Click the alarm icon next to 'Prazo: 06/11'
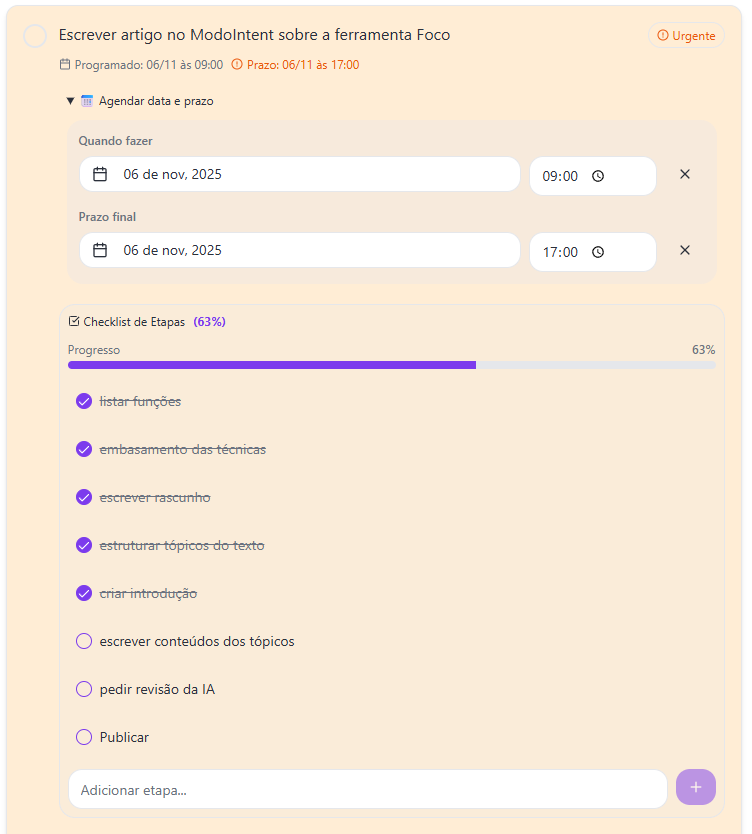This screenshot has width=752, height=834. [x=236, y=67]
